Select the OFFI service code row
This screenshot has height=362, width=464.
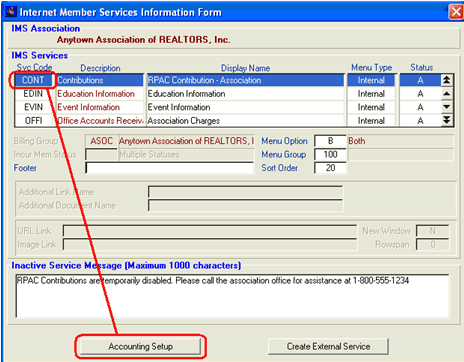[x=33, y=120]
